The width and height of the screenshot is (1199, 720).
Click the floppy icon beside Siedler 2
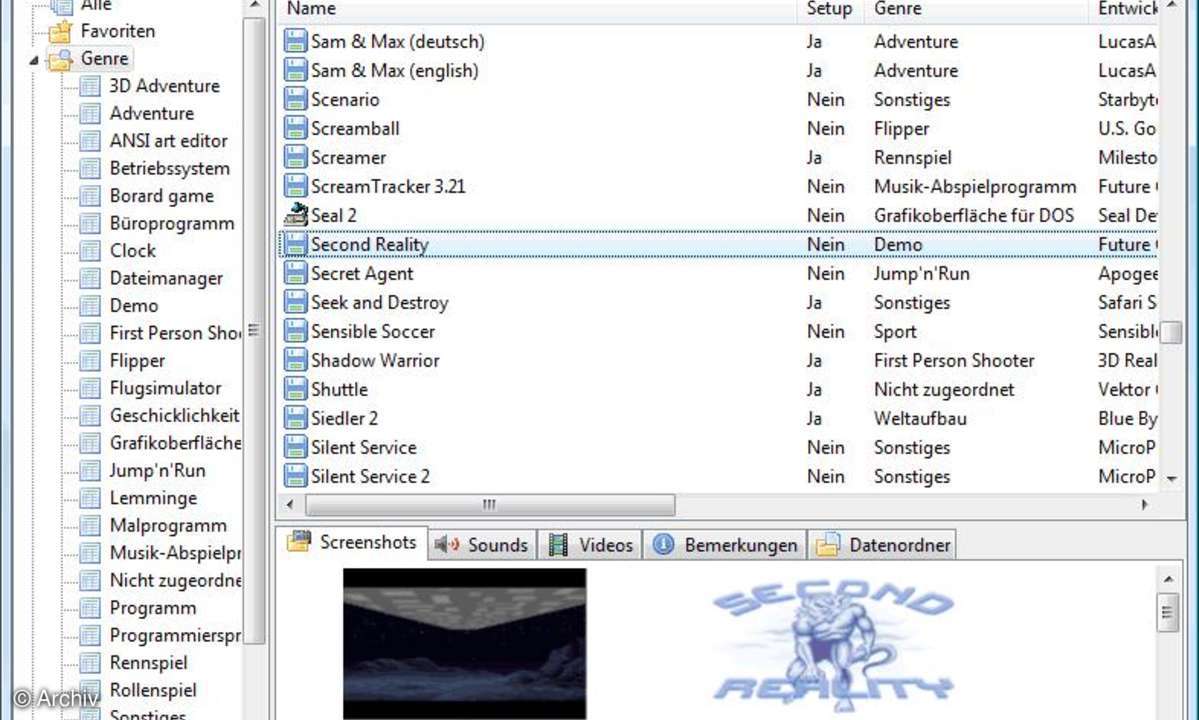tap(295, 419)
